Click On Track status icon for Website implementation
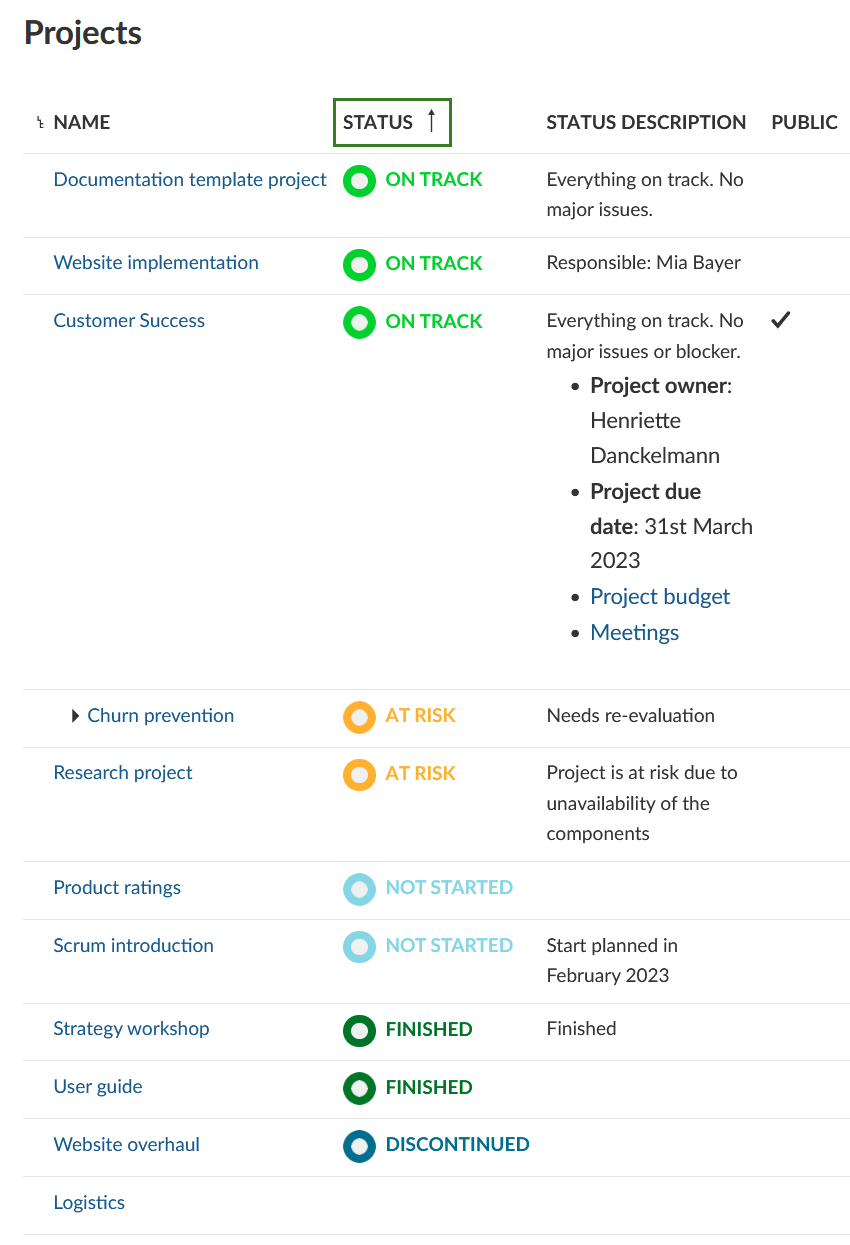Screen dimensions: 850x1245 pos(359,265)
